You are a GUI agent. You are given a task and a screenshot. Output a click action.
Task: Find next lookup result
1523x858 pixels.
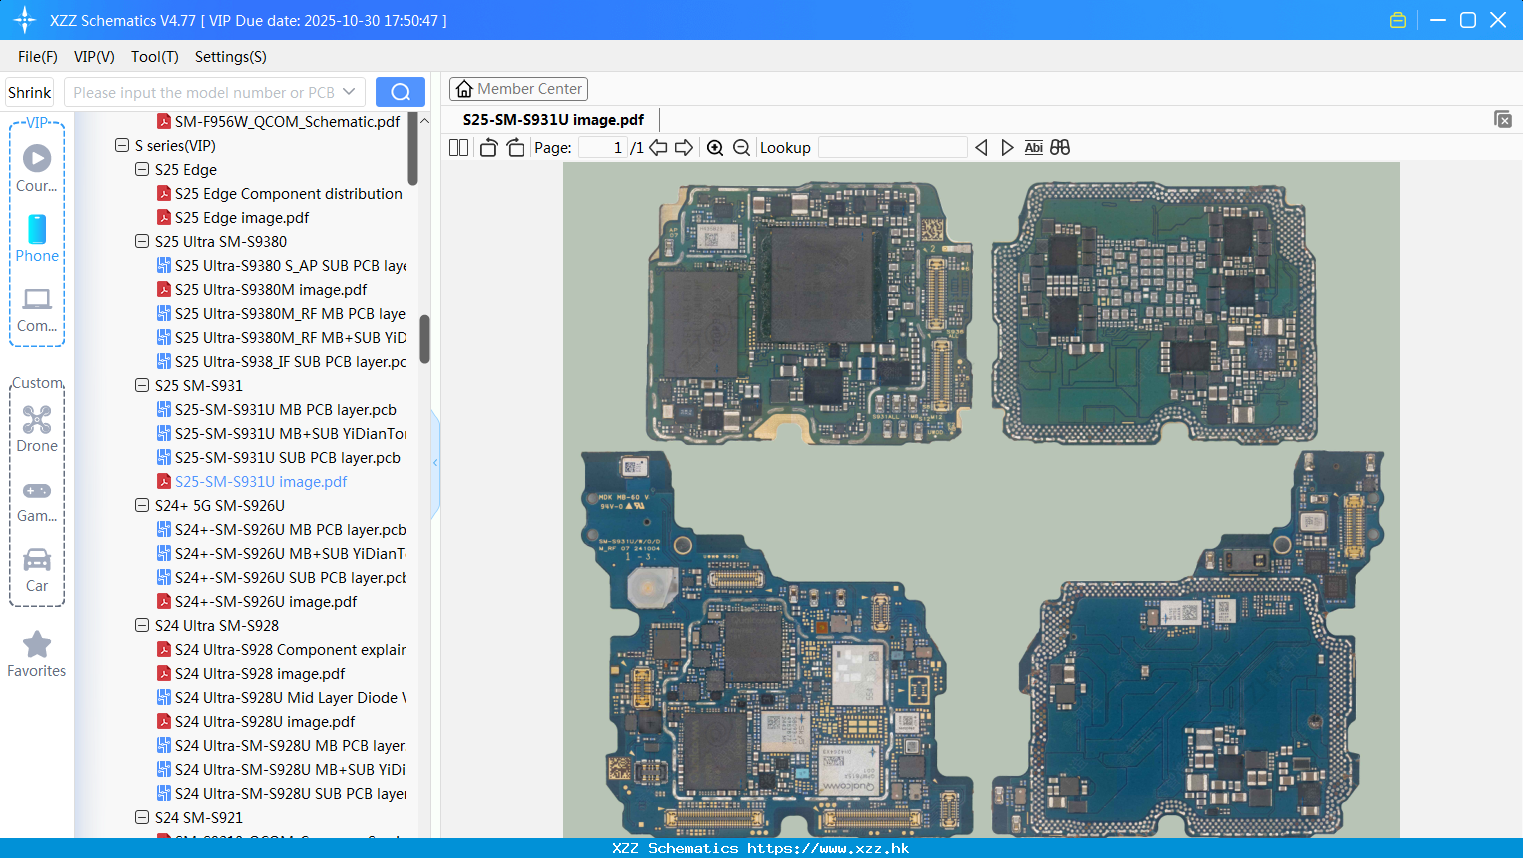click(x=1007, y=147)
